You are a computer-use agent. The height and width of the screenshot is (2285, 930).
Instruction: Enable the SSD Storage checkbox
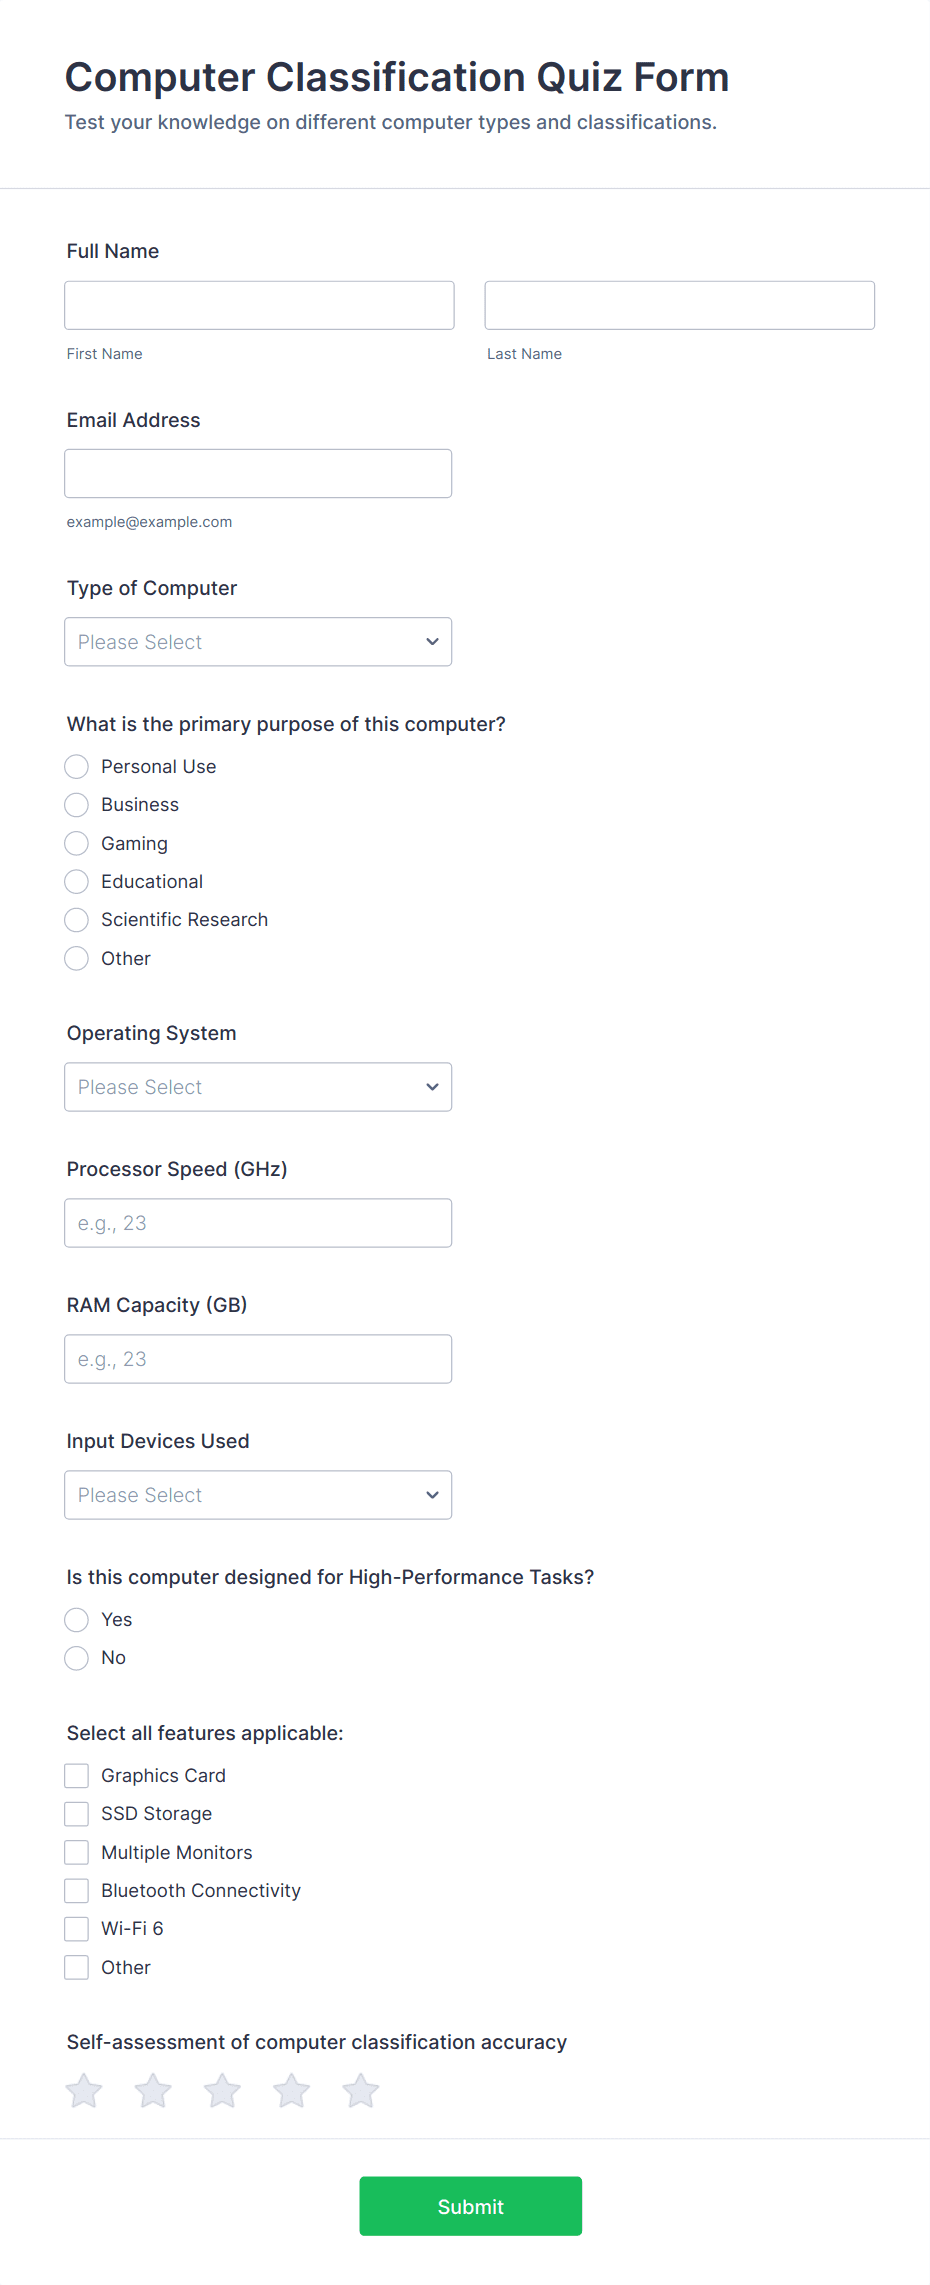77,1814
